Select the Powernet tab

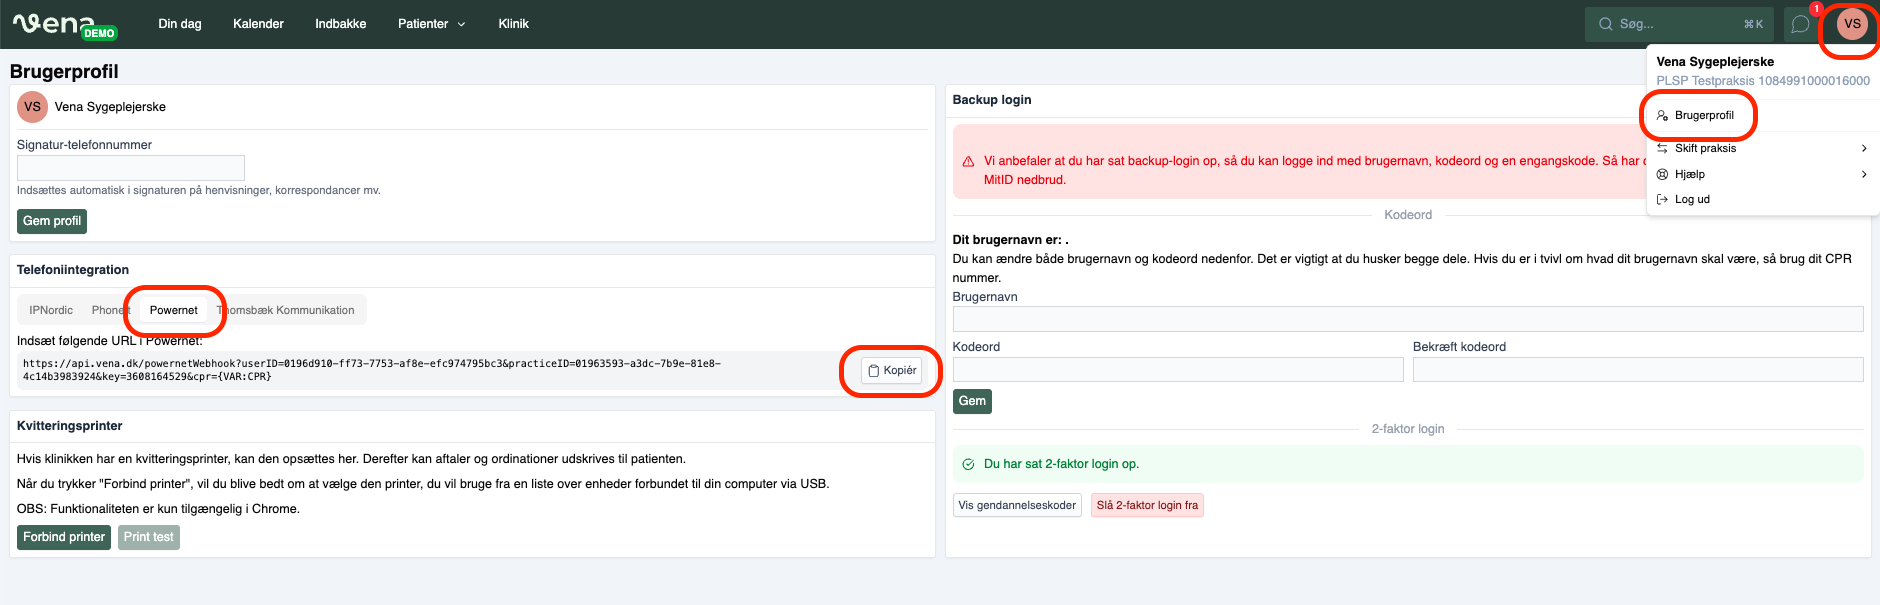click(174, 310)
